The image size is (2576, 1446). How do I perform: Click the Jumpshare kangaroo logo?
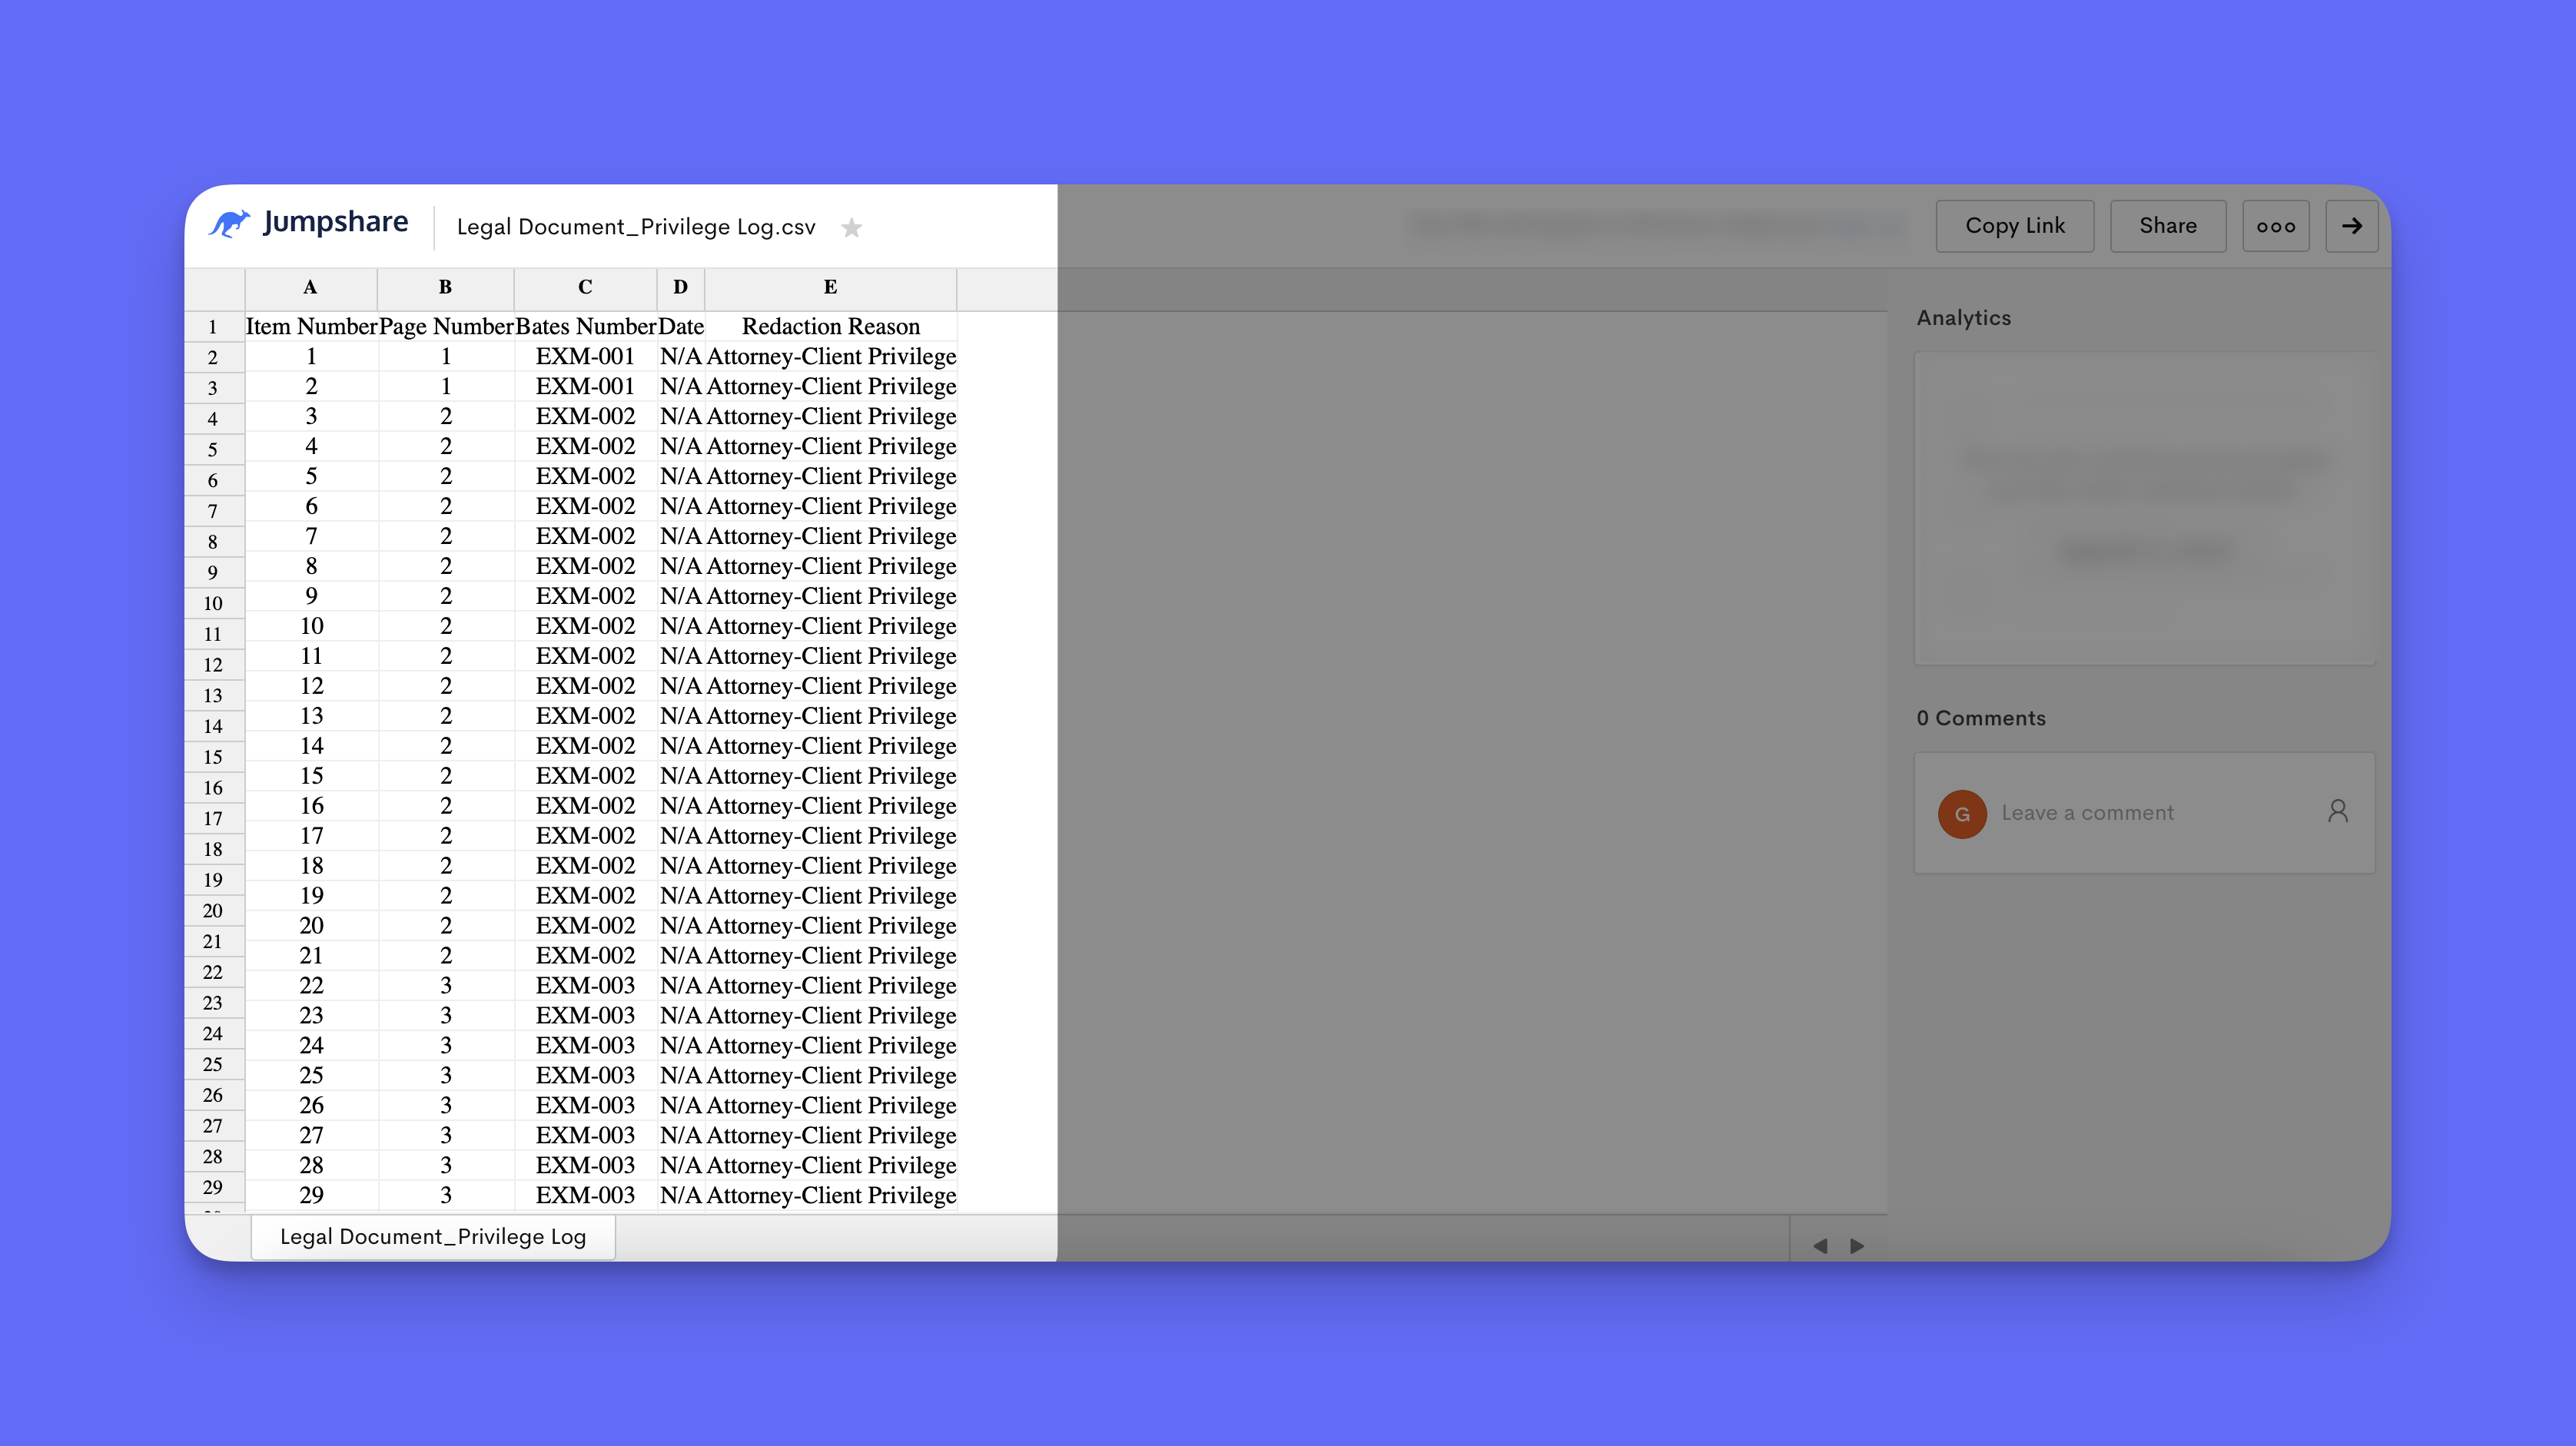[x=230, y=223]
